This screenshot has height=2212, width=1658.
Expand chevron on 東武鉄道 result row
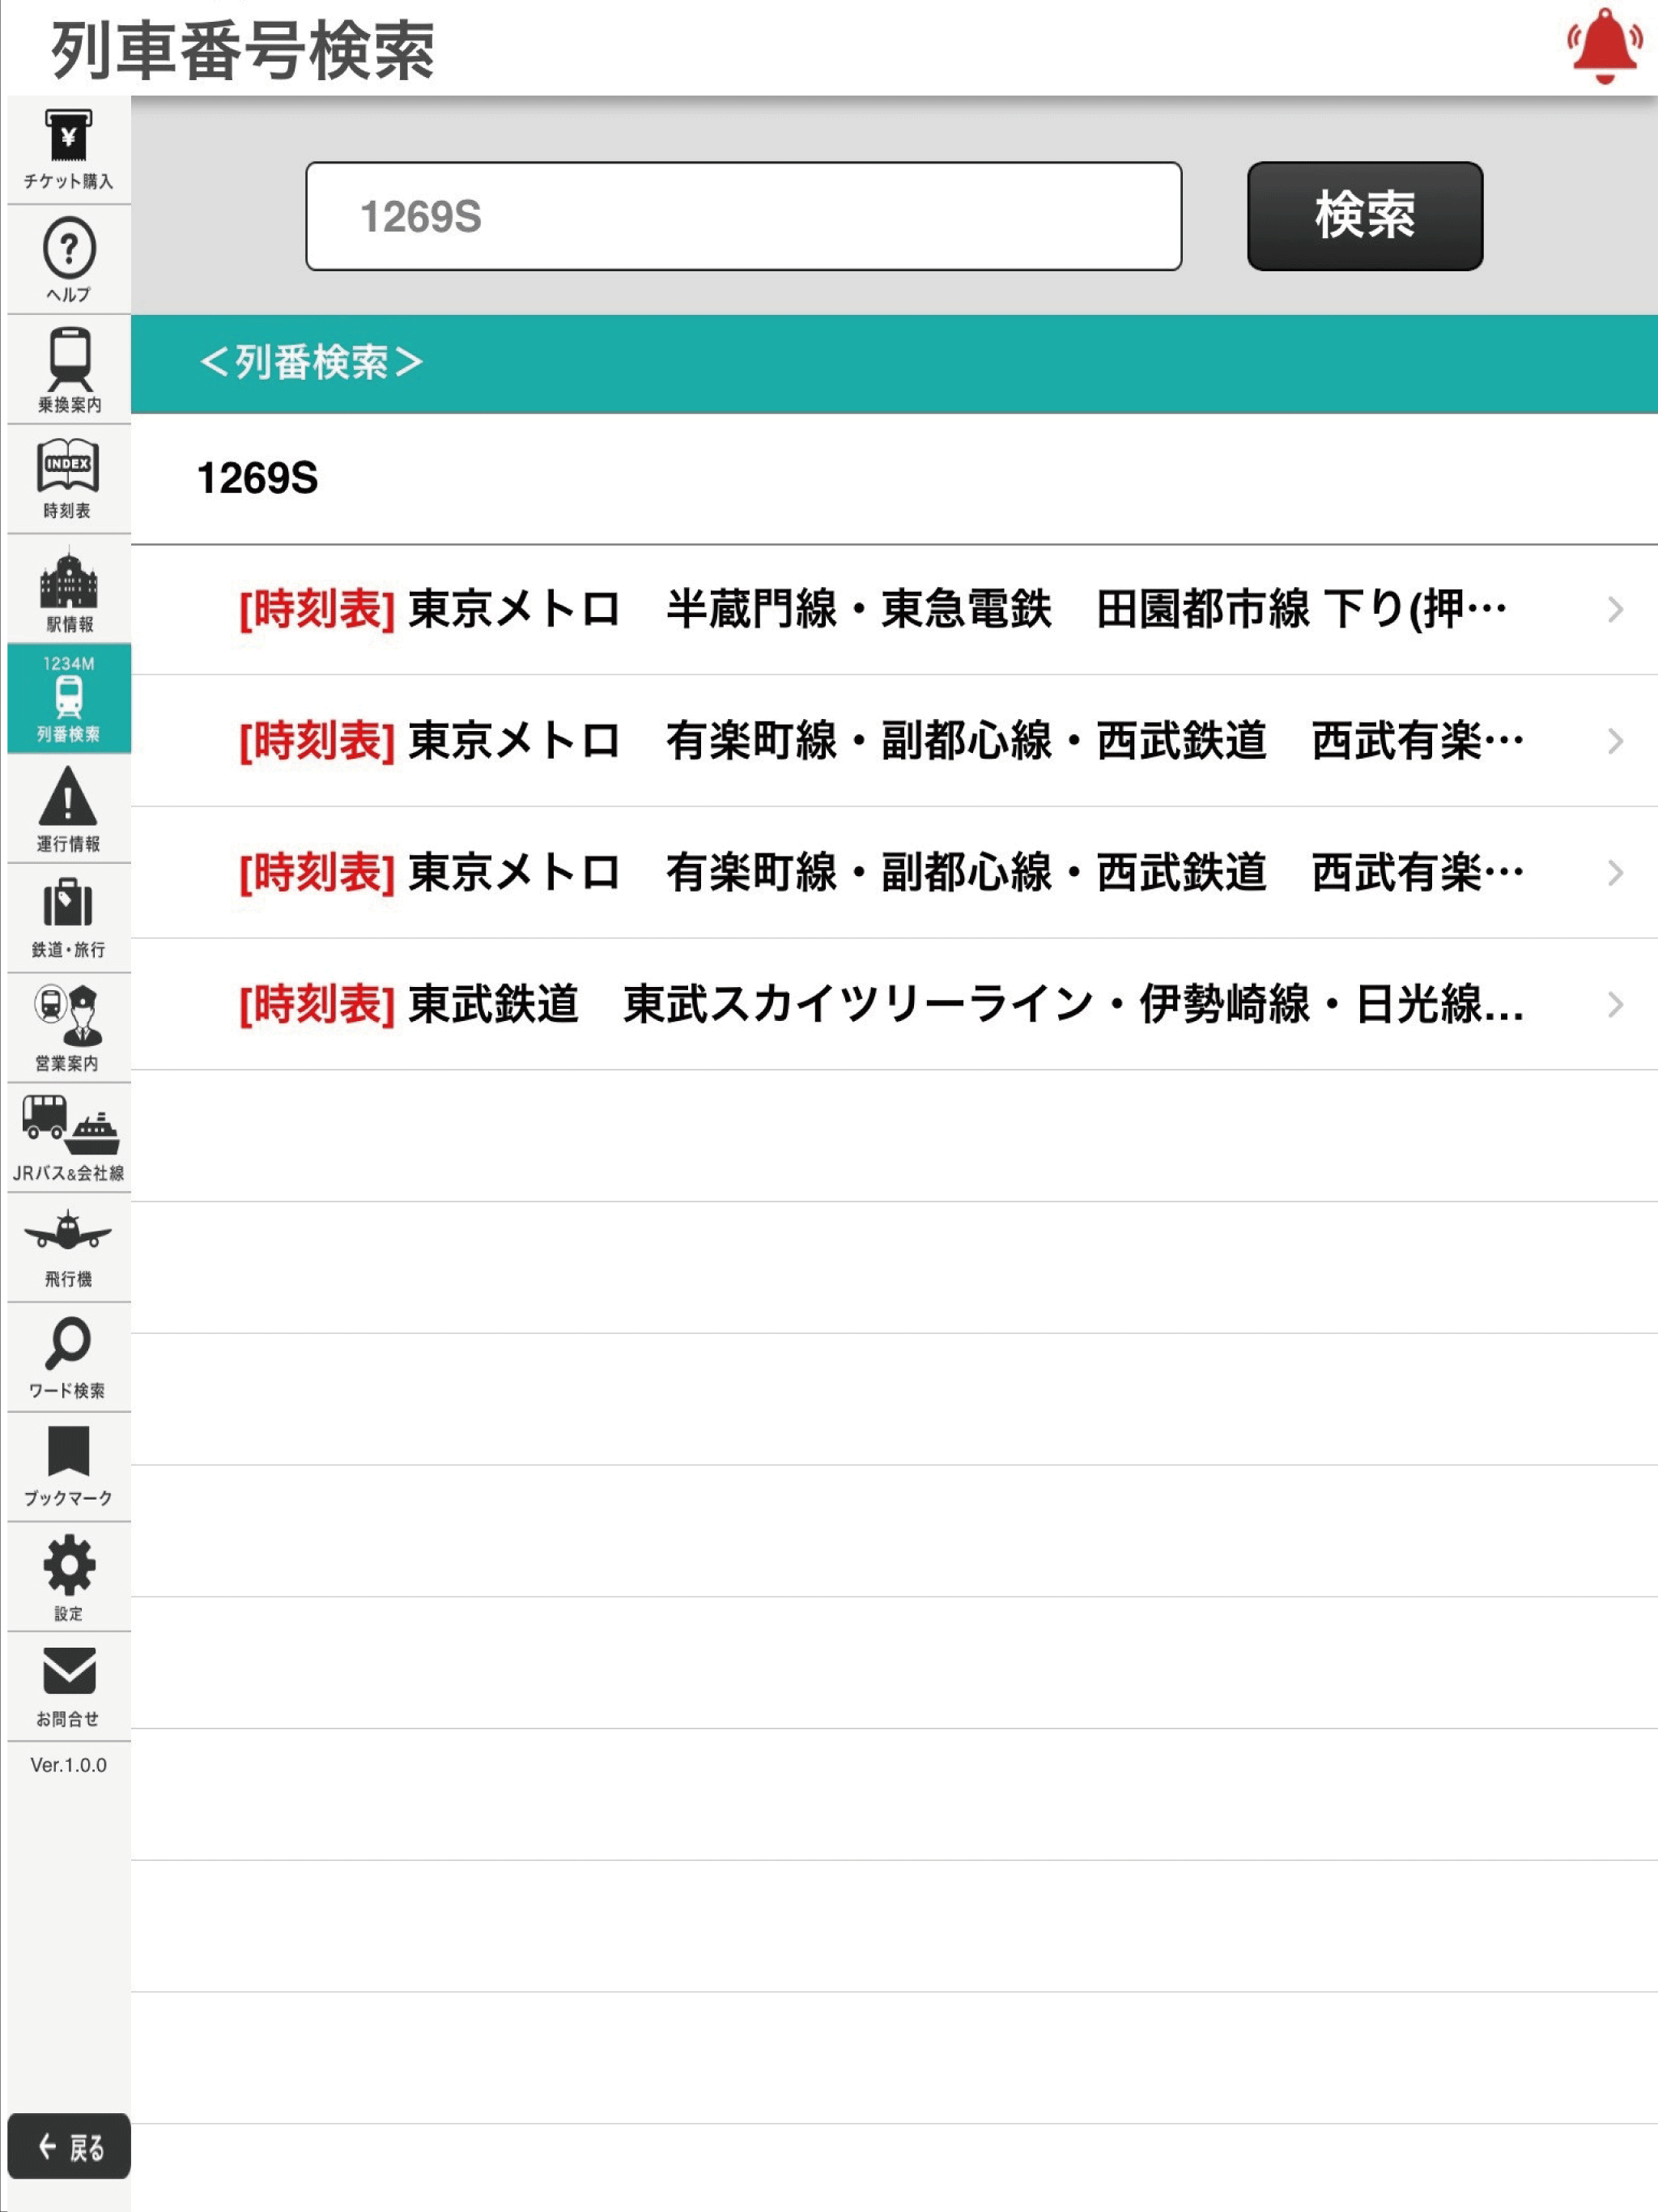(x=1615, y=1004)
